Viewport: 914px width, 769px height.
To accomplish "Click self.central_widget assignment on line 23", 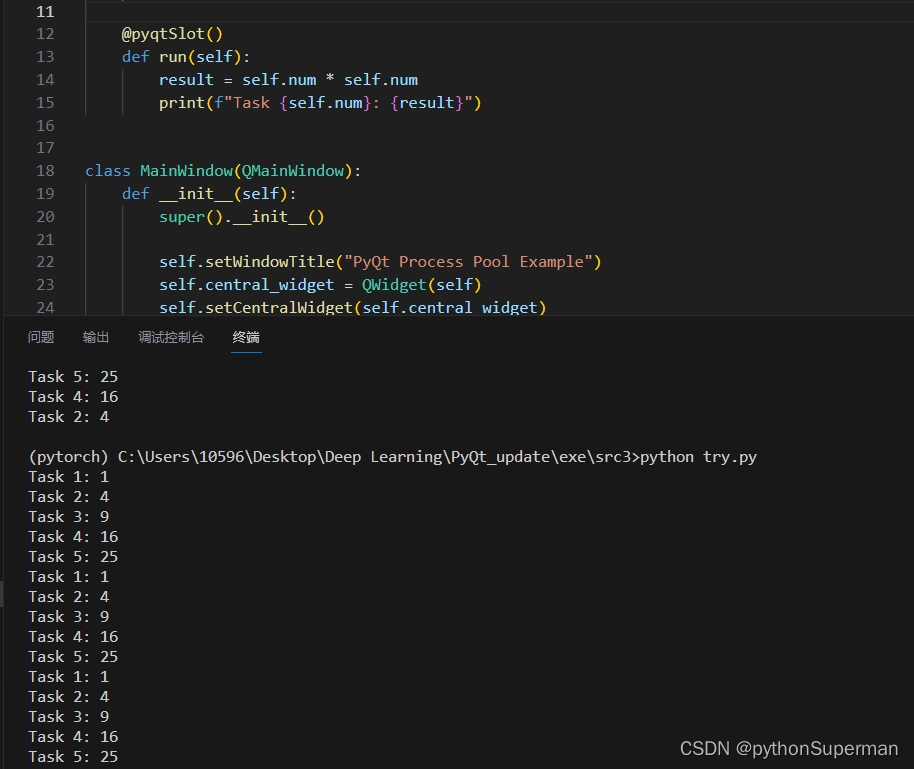I will (x=247, y=285).
